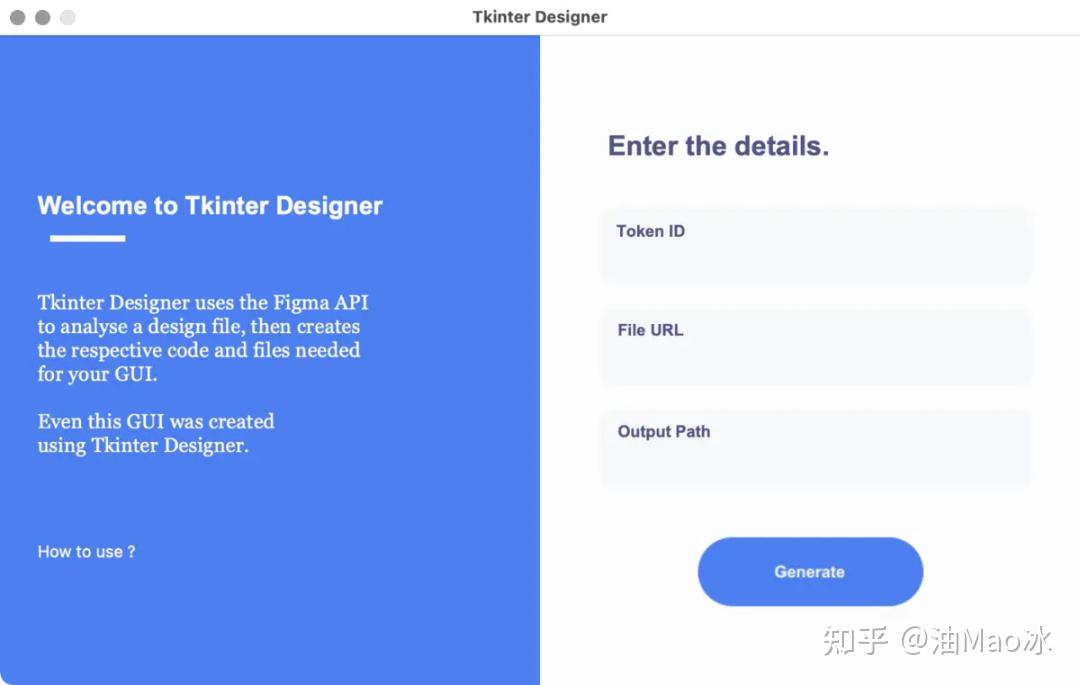Image resolution: width=1080 pixels, height=685 pixels.
Task: Select the File URL entry box
Action: pos(816,346)
